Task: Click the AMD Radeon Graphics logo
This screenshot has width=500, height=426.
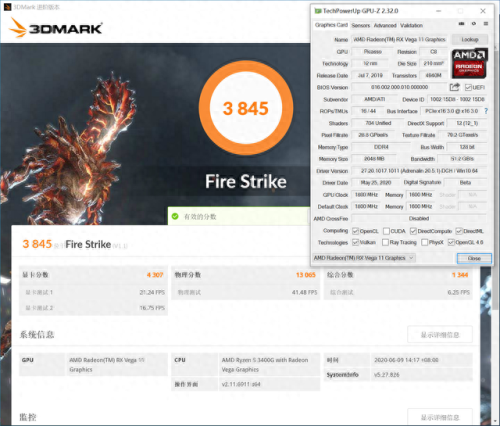Action: (469, 64)
